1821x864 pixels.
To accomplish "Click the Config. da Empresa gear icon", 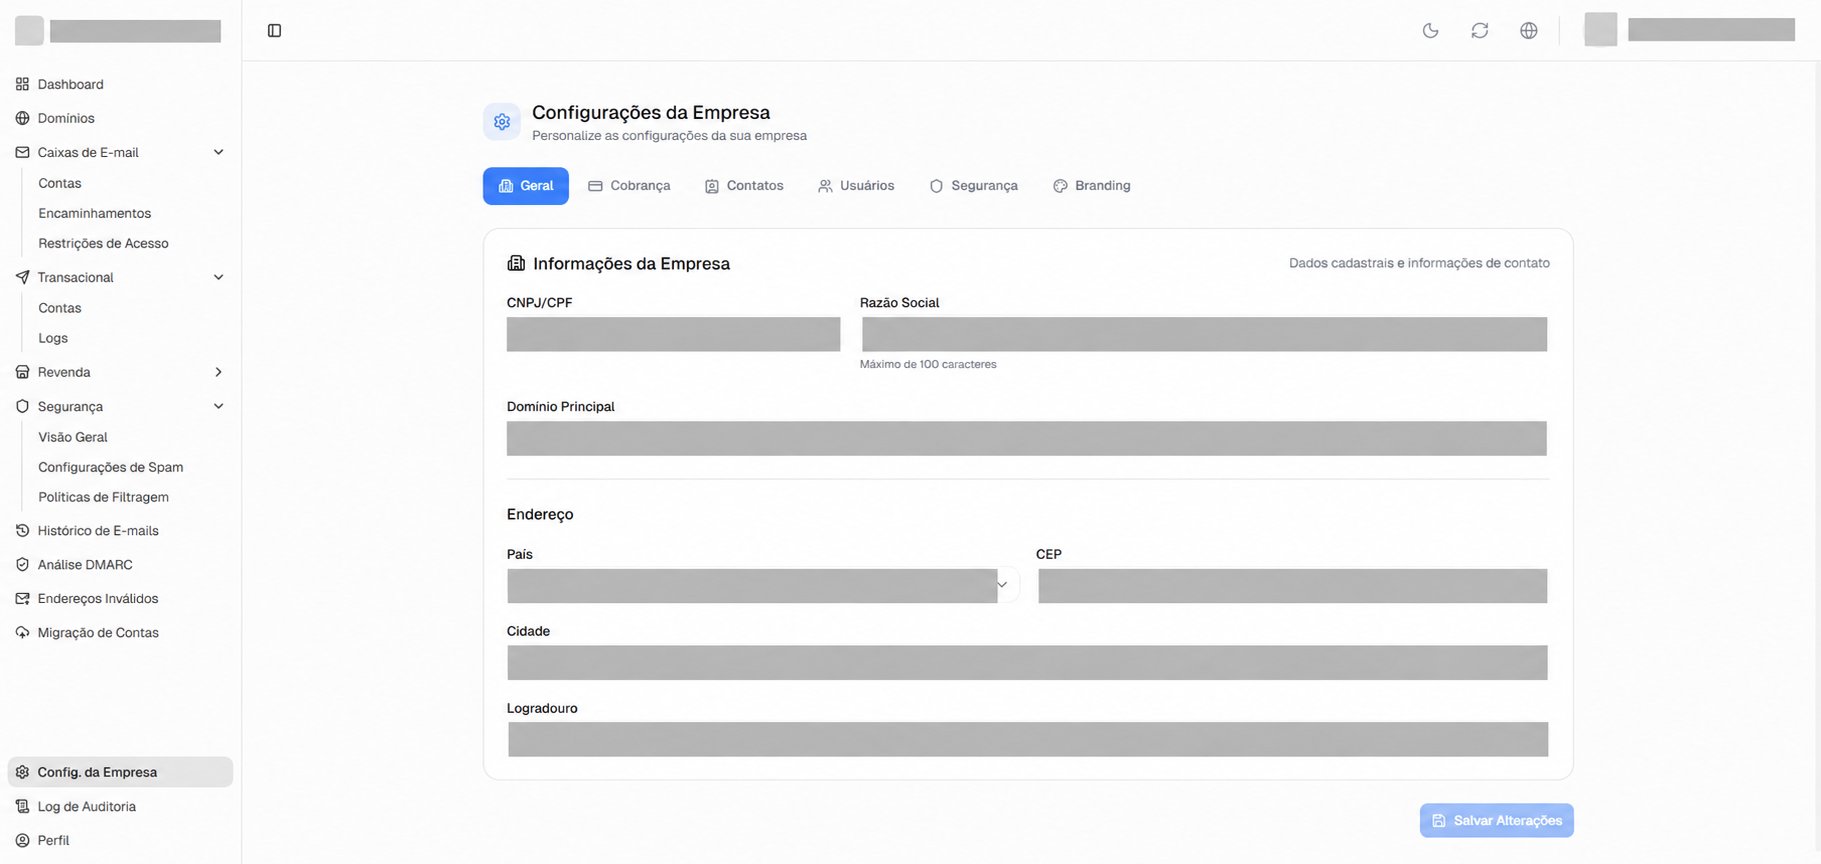I will [x=22, y=772].
